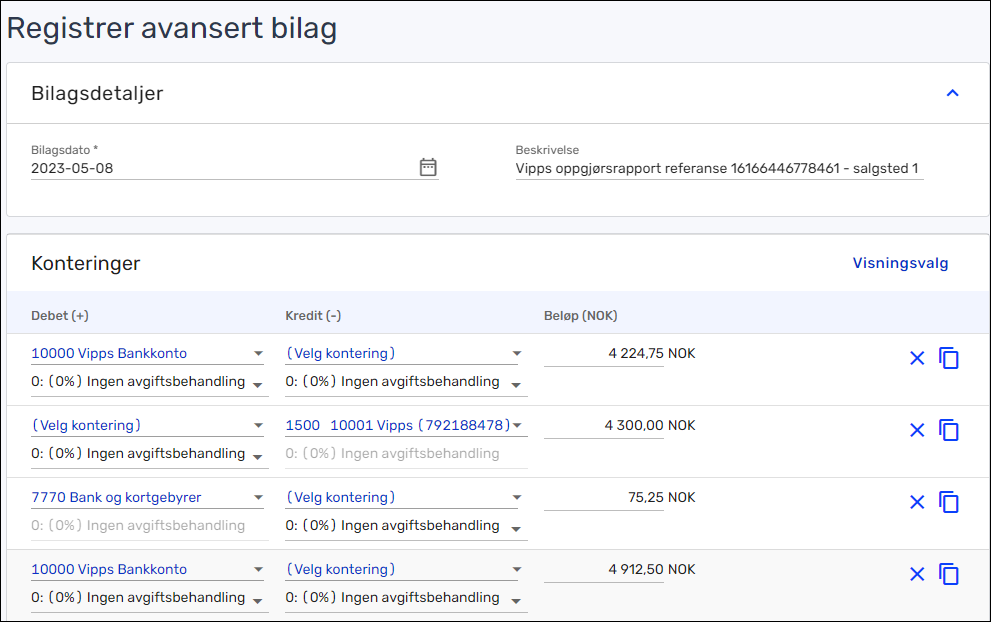Delete the 4 224,75 NOK row
Screen dimensions: 991x622
pyautogui.click(x=917, y=358)
